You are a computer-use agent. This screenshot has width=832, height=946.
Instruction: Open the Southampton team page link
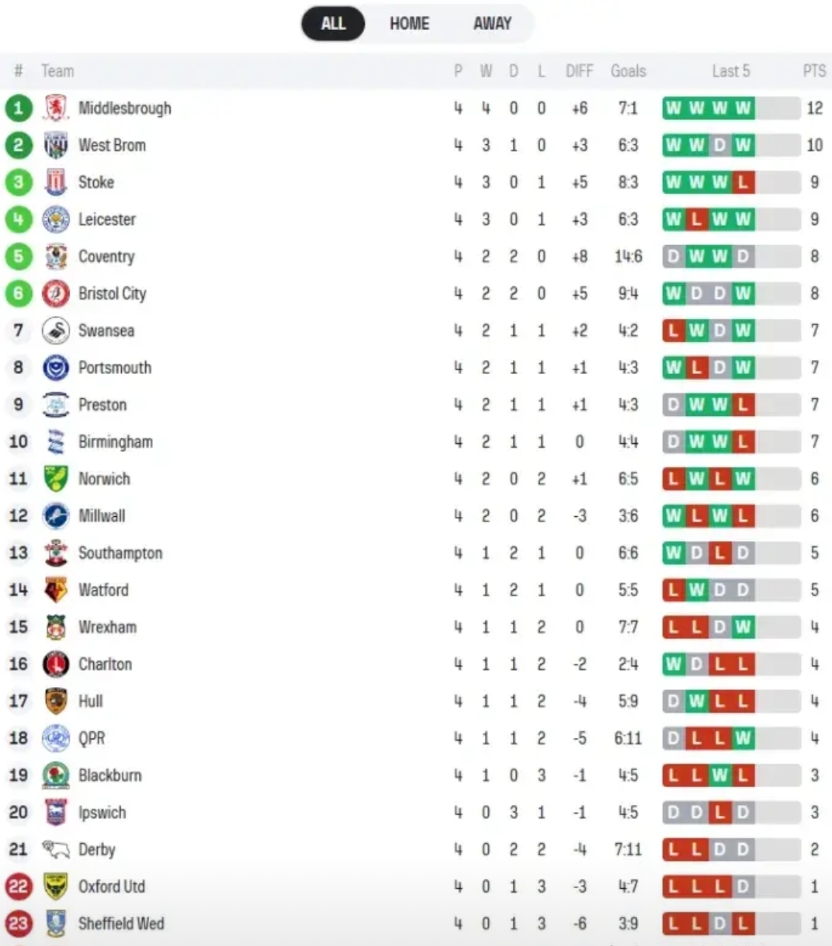tap(120, 553)
